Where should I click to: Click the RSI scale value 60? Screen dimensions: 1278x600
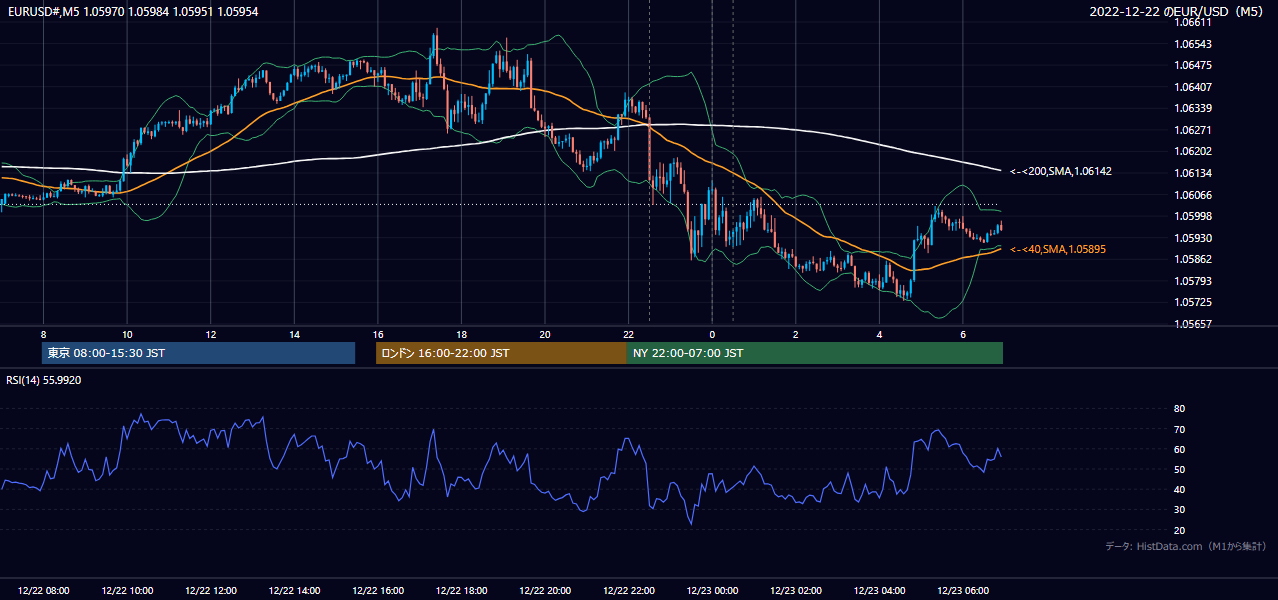tap(1179, 449)
